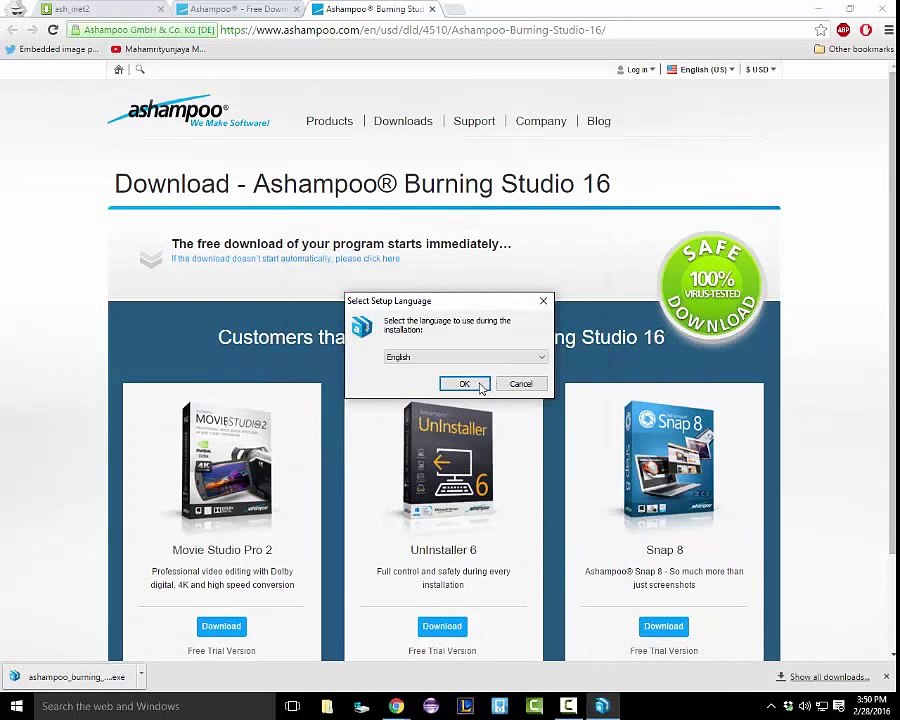Open the English (US) language dropdown

701,69
